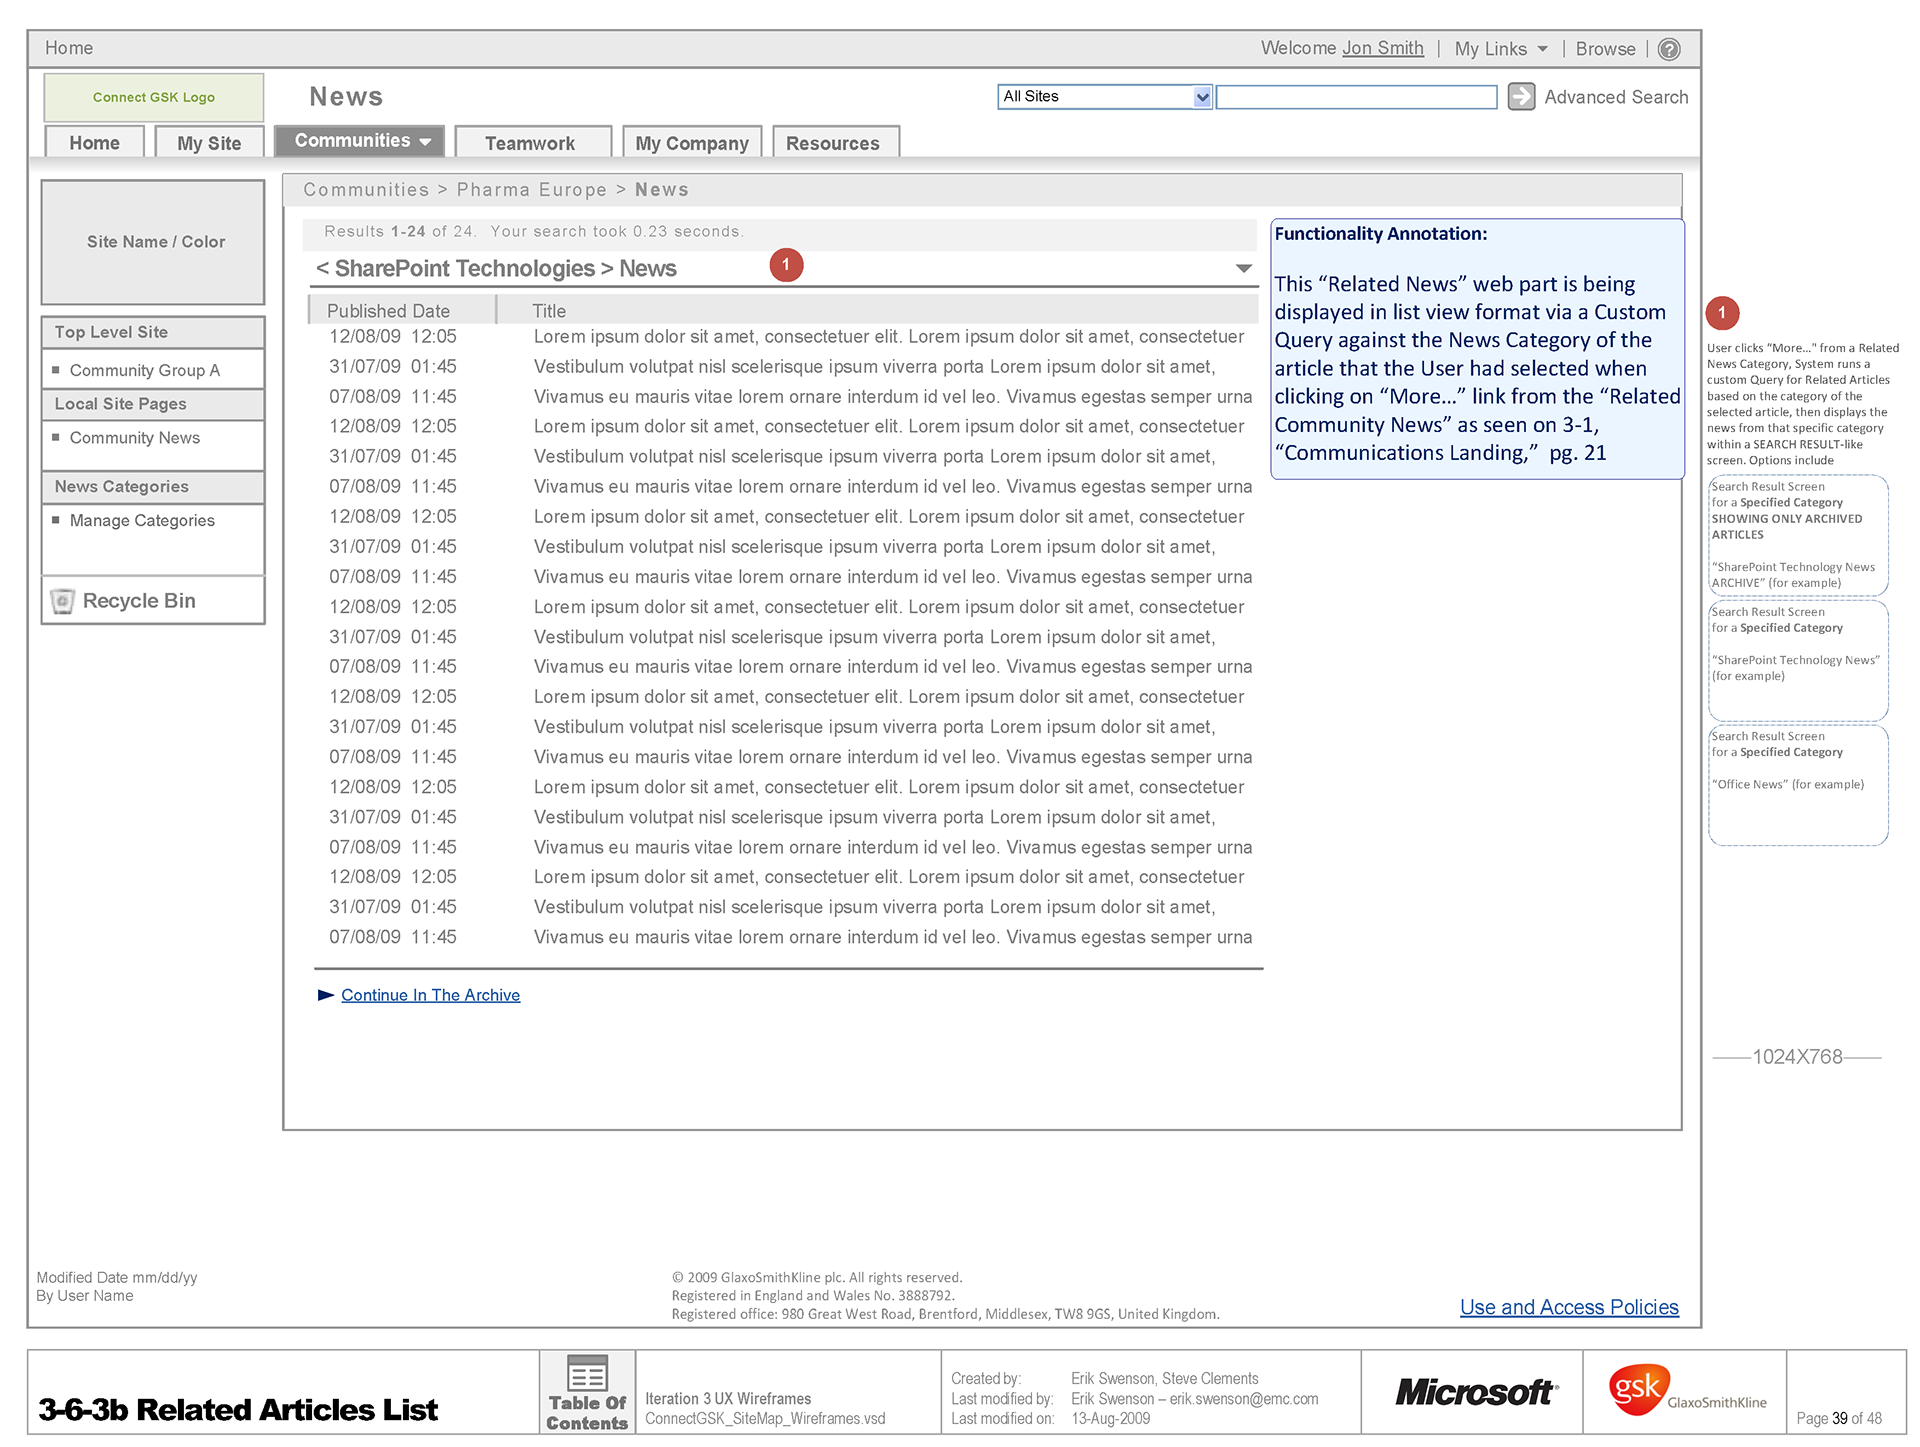Click the Advanced Search link
Screen dimensions: 1920x1447
(x=1615, y=97)
